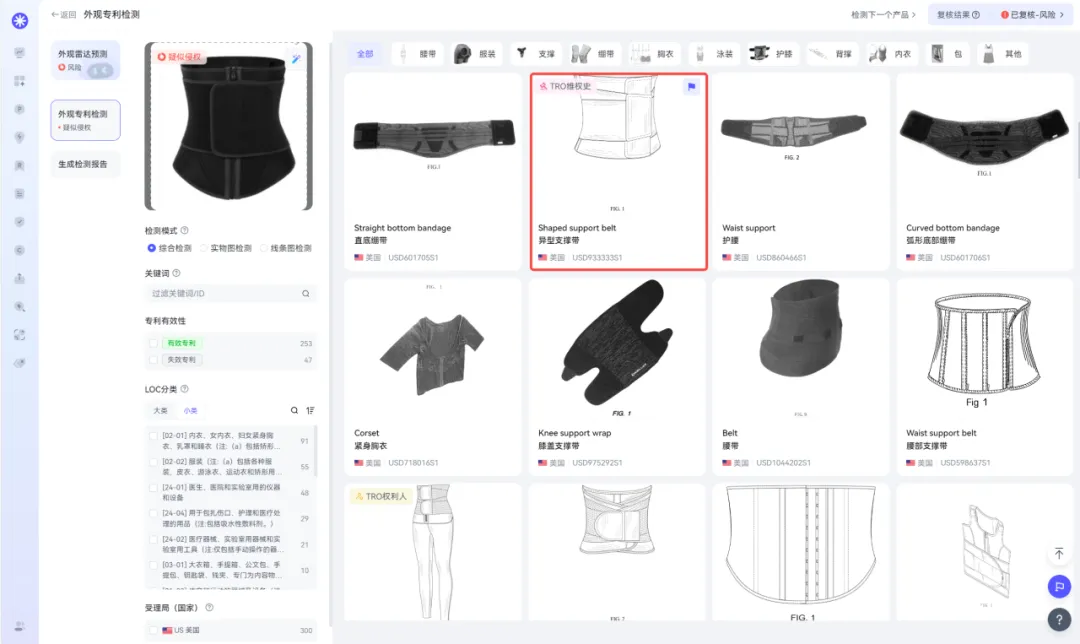
Task: Check the [02-02] 服装 category checkbox
Action: (154, 462)
